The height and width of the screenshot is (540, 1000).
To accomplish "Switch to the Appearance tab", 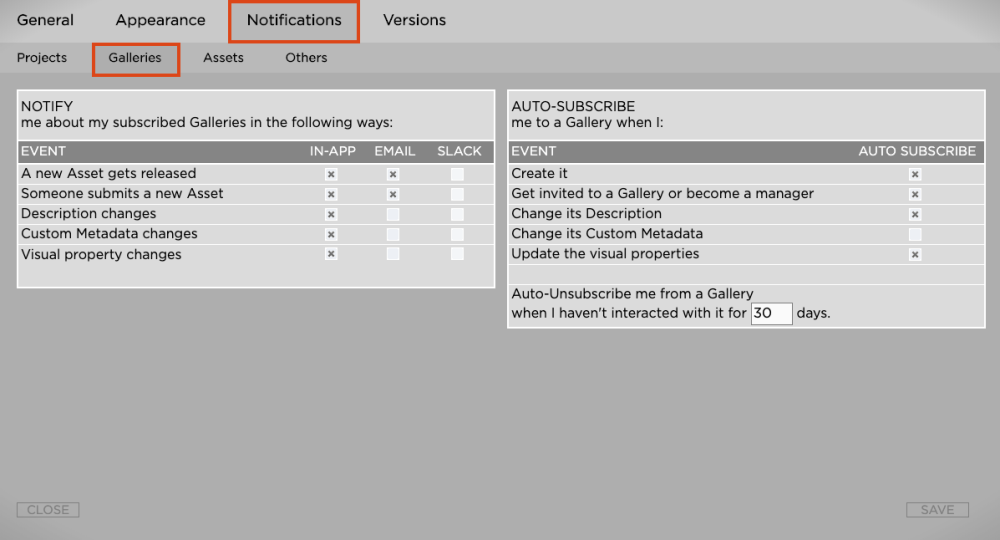I will [160, 20].
